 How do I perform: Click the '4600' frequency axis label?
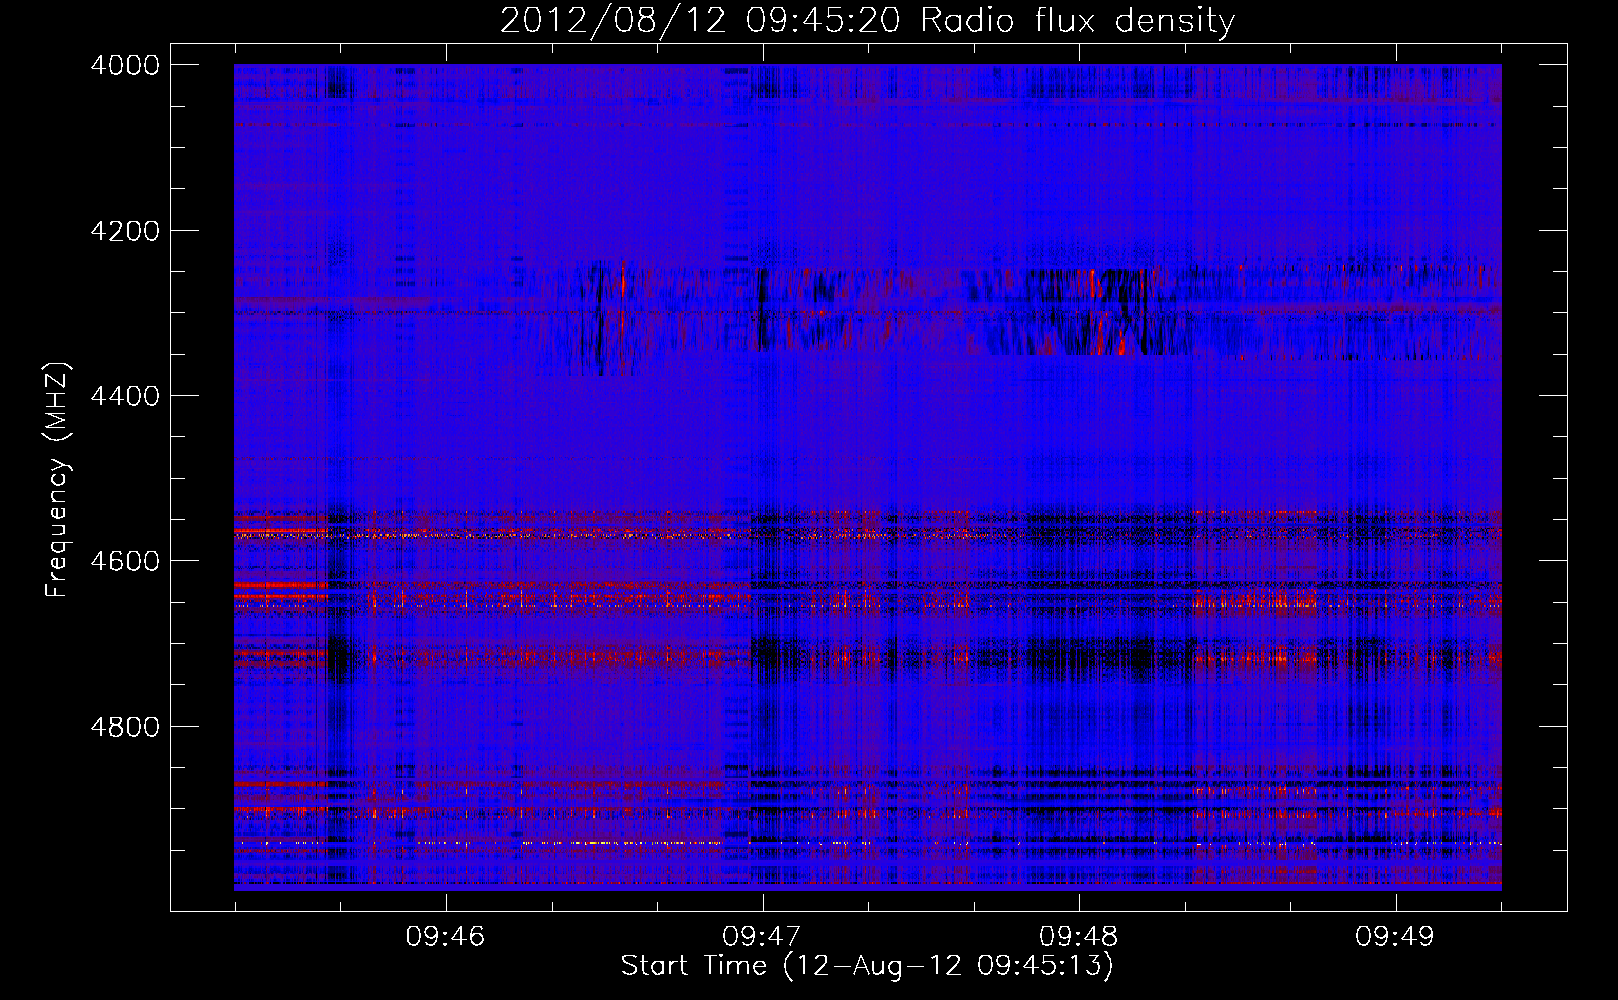[125, 561]
